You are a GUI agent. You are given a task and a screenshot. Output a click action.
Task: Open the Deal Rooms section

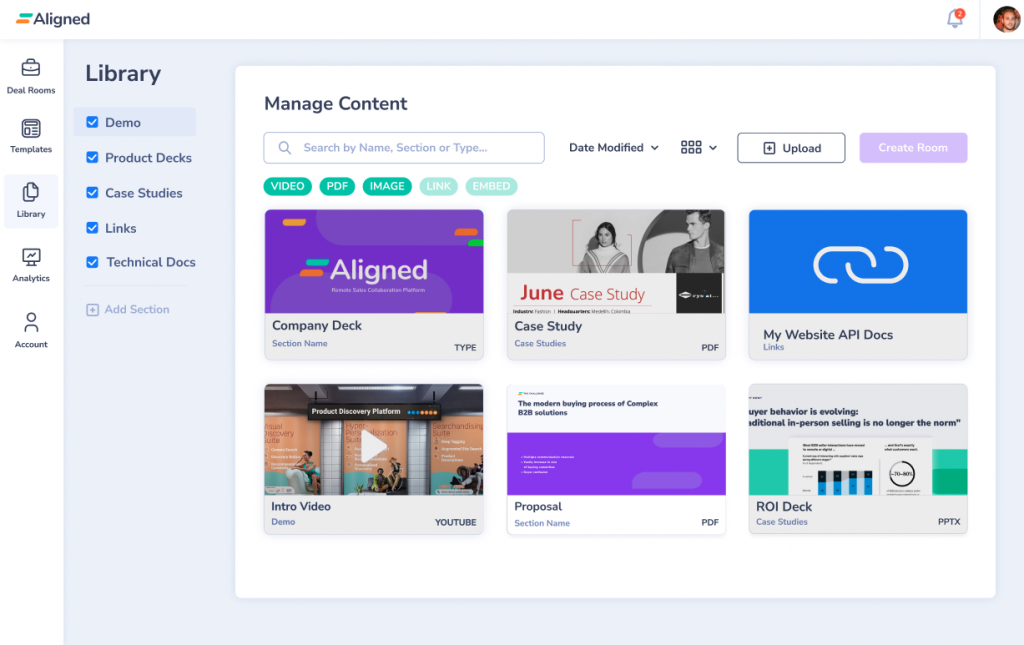(x=31, y=74)
